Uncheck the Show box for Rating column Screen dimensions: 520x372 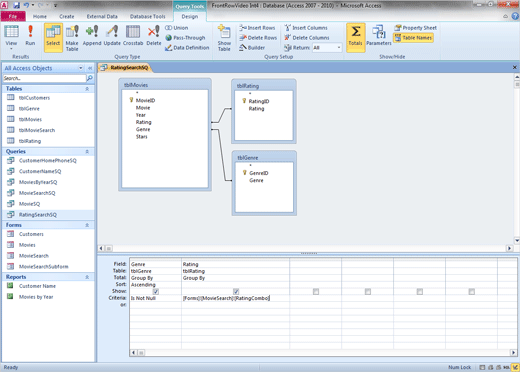(x=236, y=292)
